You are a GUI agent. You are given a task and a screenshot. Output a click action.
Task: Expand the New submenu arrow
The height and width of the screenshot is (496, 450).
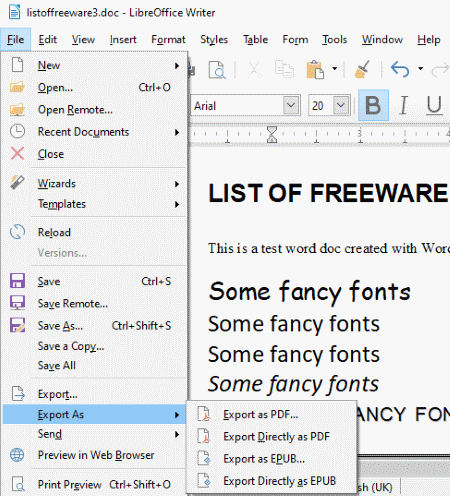pos(177,66)
